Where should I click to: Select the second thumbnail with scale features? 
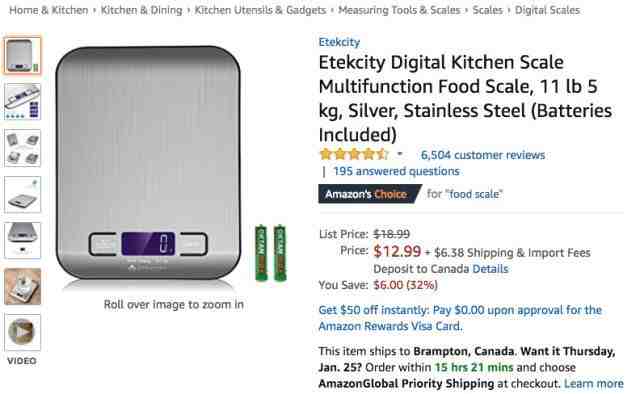(x=22, y=101)
